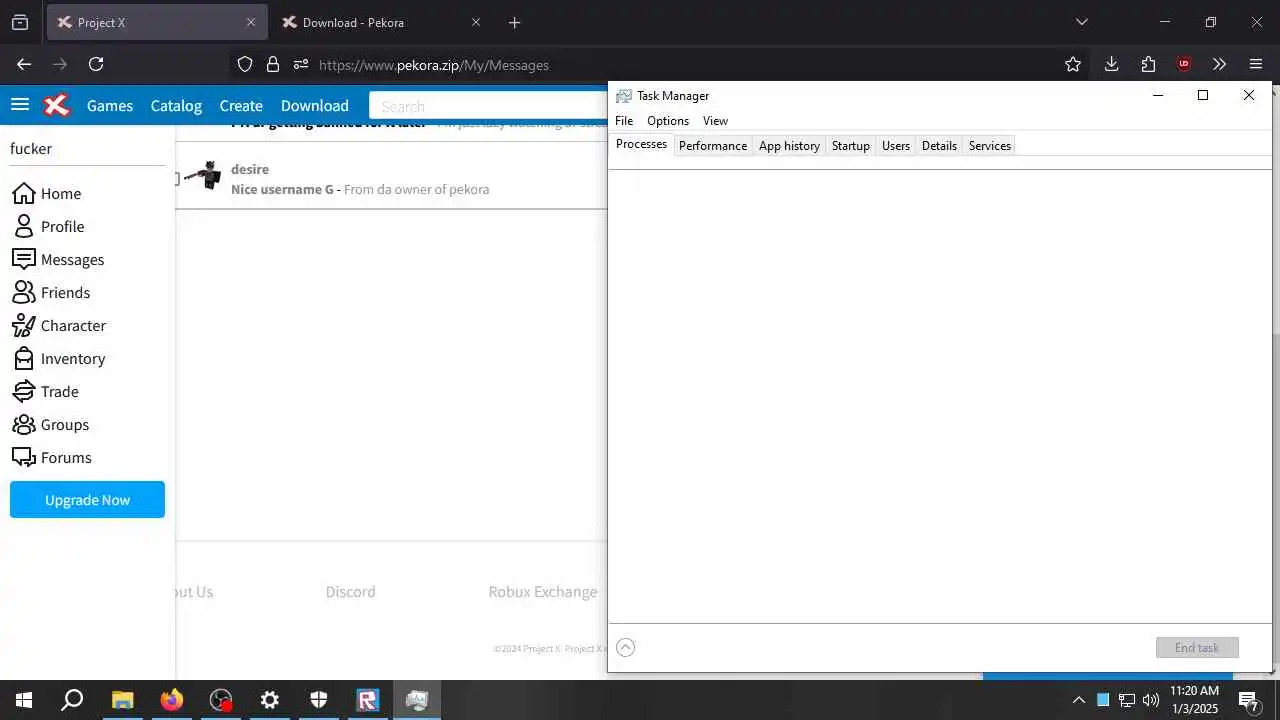This screenshot has width=1280, height=720.
Task: Click the Firefox icon on the taskbar
Action: tap(172, 700)
